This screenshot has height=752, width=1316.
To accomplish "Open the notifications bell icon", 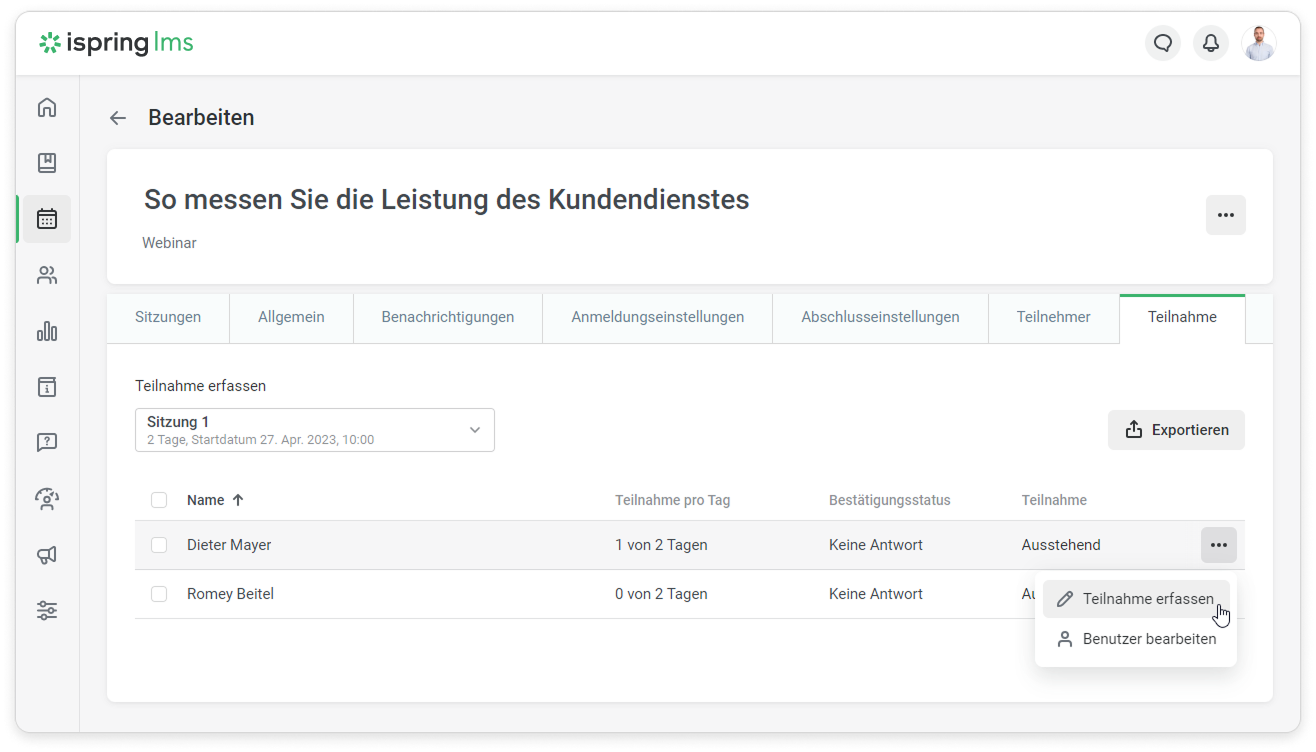I will [1210, 43].
